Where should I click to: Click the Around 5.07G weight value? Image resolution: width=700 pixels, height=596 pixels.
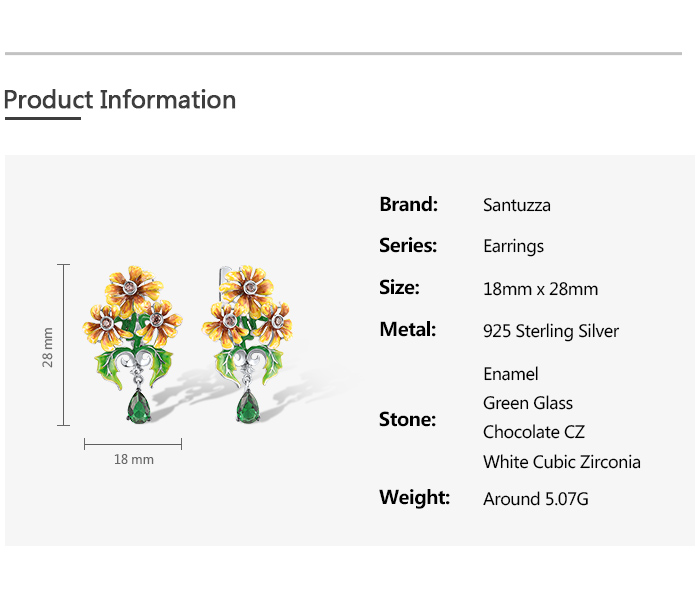[x=535, y=498]
